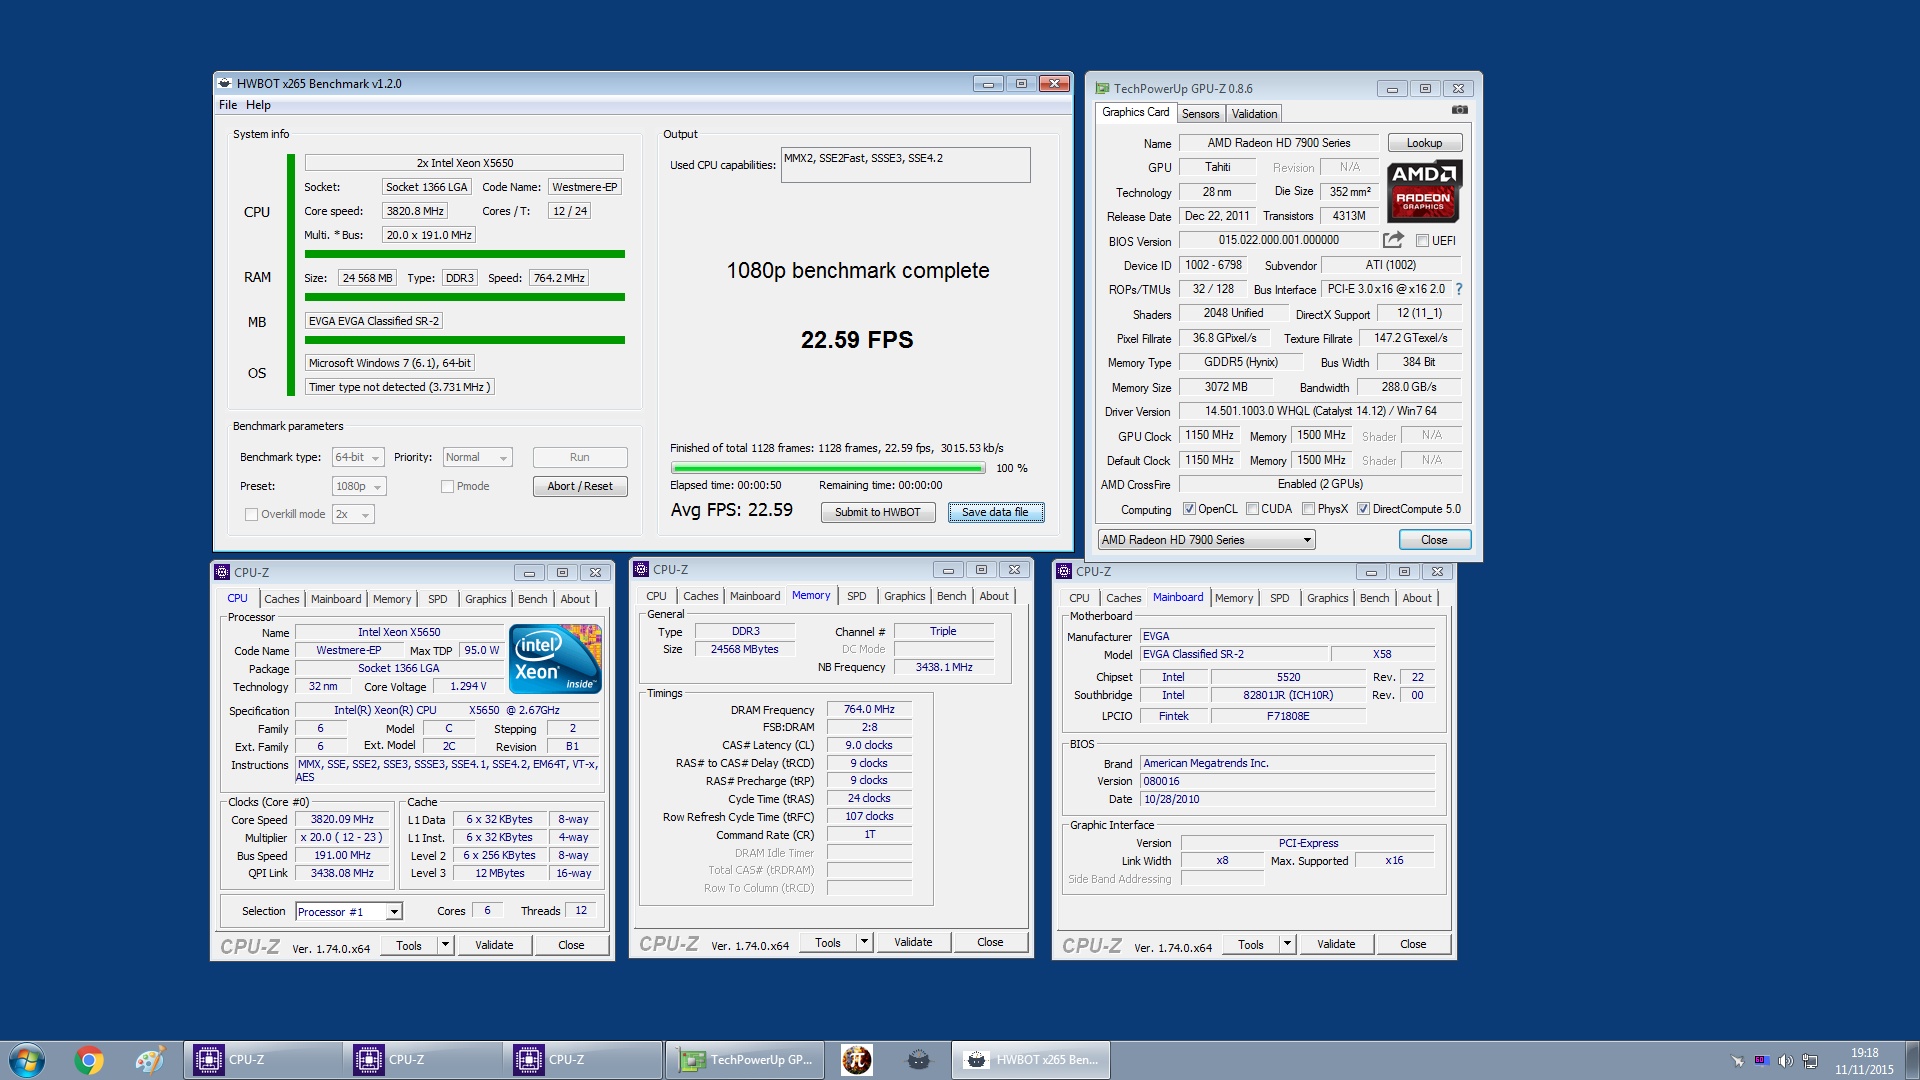The image size is (1920, 1080).
Task: Click the CPU-Z Memory window title icon
Action: point(641,569)
